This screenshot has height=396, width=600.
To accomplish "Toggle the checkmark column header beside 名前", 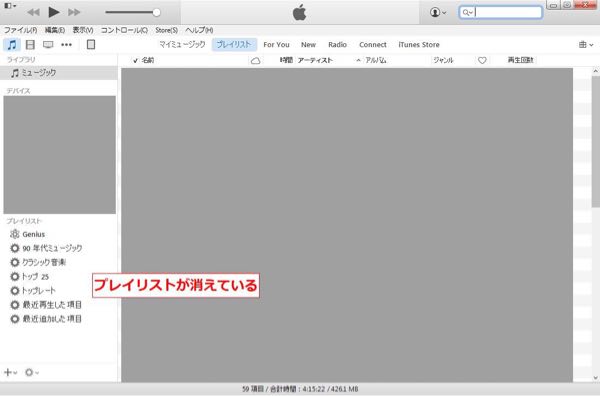I will pos(135,60).
